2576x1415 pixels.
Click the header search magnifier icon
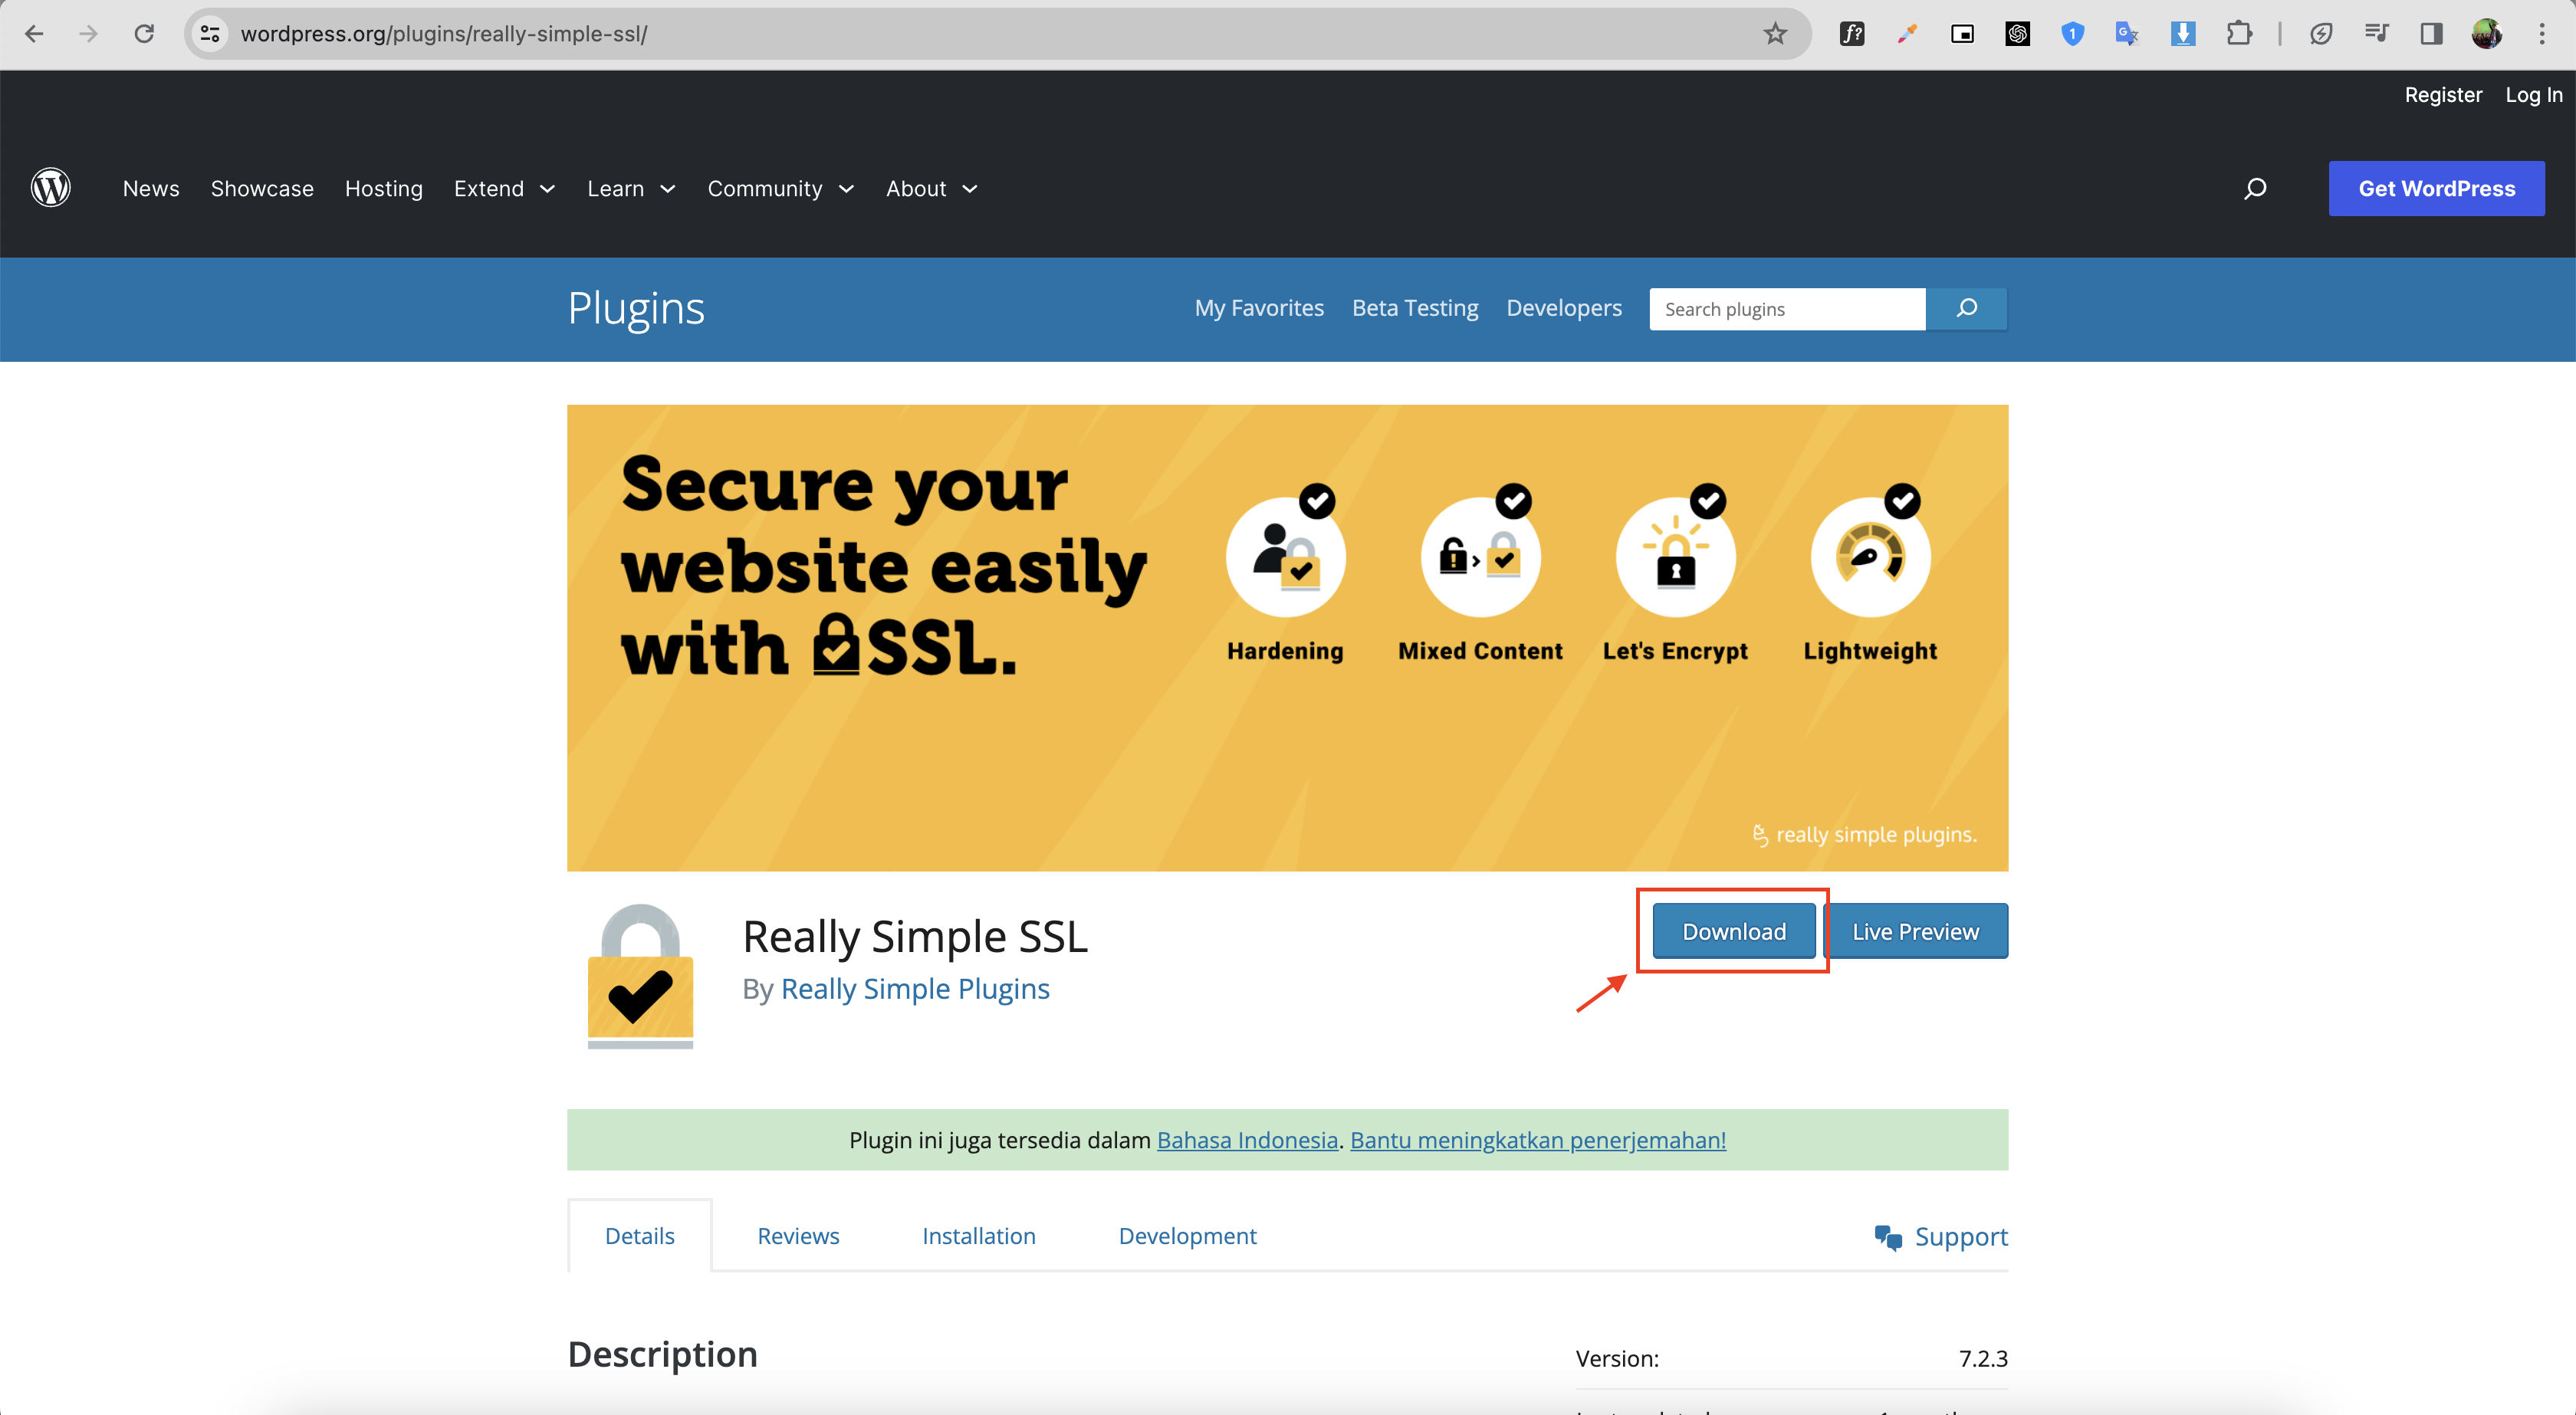tap(2254, 188)
